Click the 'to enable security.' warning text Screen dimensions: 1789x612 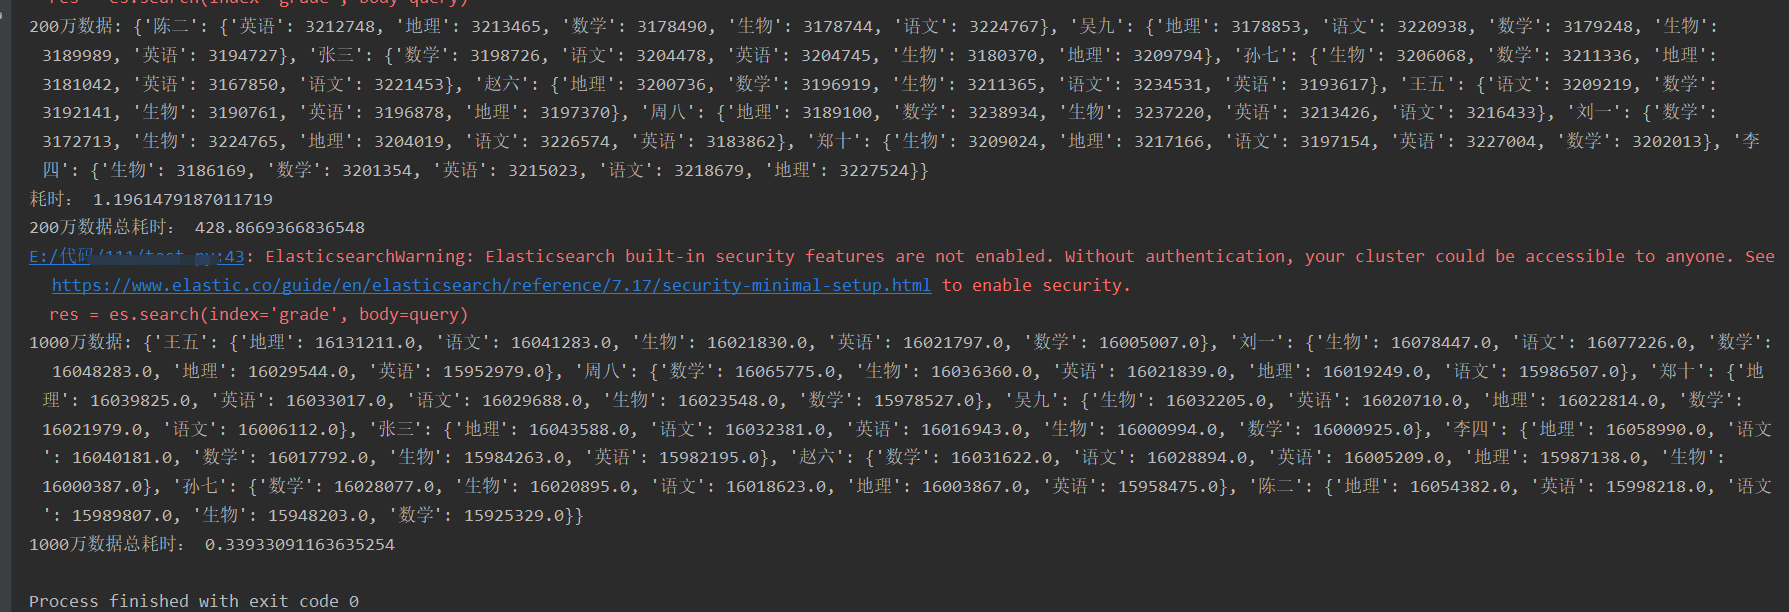pos(1036,286)
